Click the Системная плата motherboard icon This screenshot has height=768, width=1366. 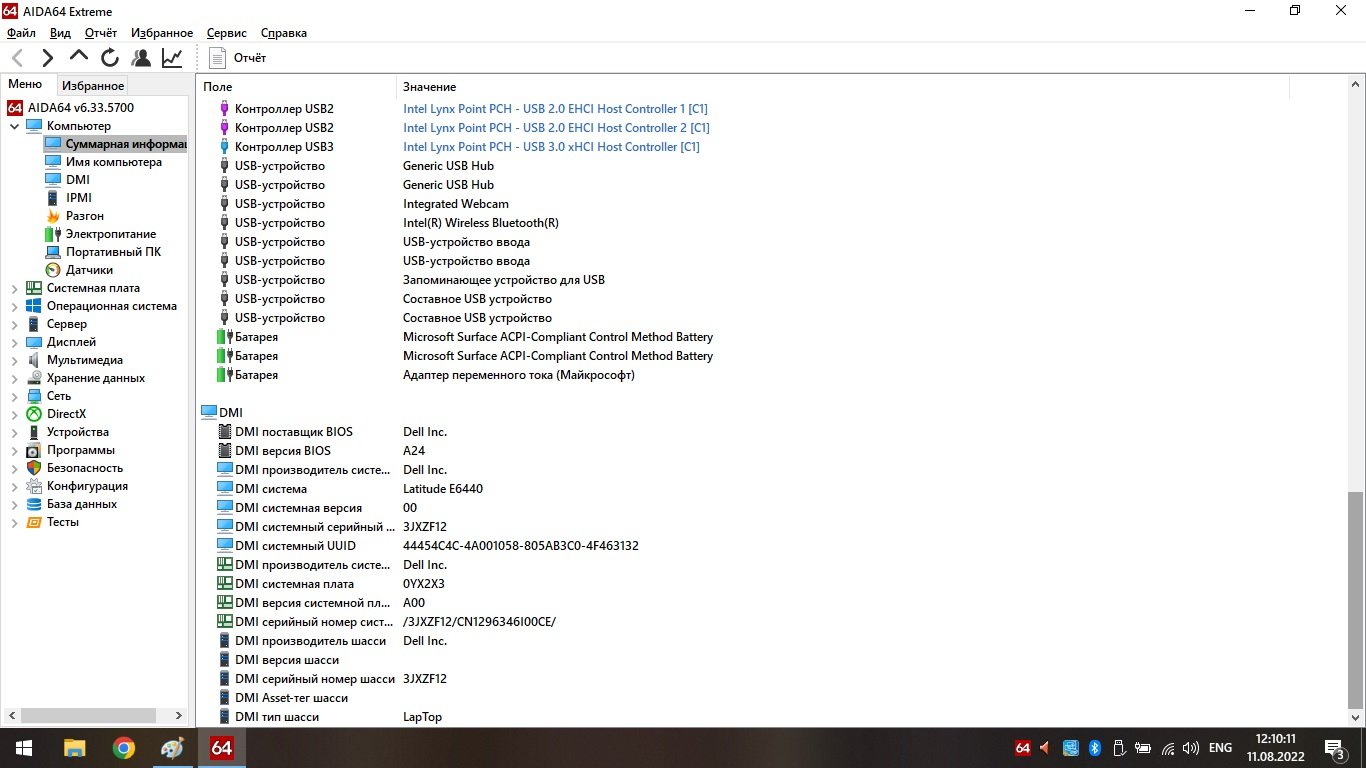pyautogui.click(x=34, y=288)
